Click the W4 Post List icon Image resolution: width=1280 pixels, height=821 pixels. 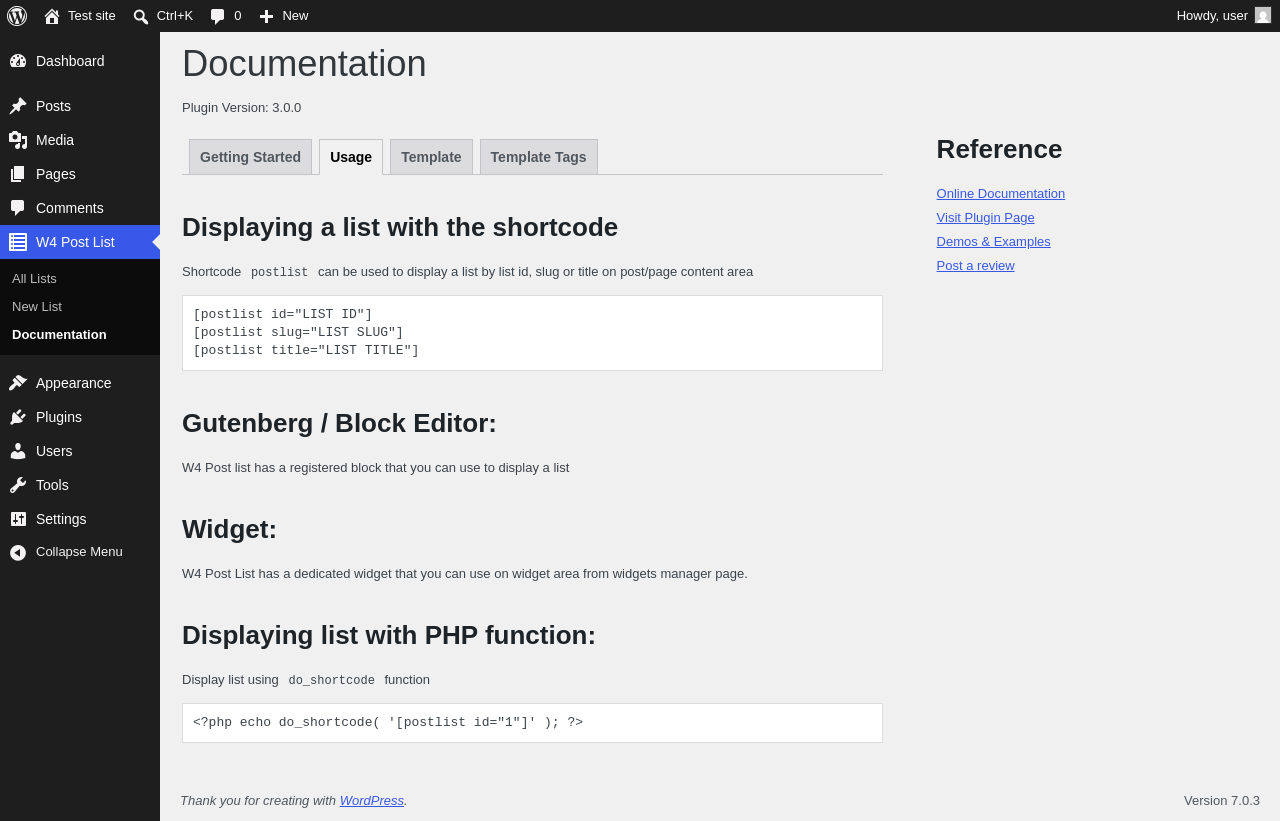pos(18,242)
